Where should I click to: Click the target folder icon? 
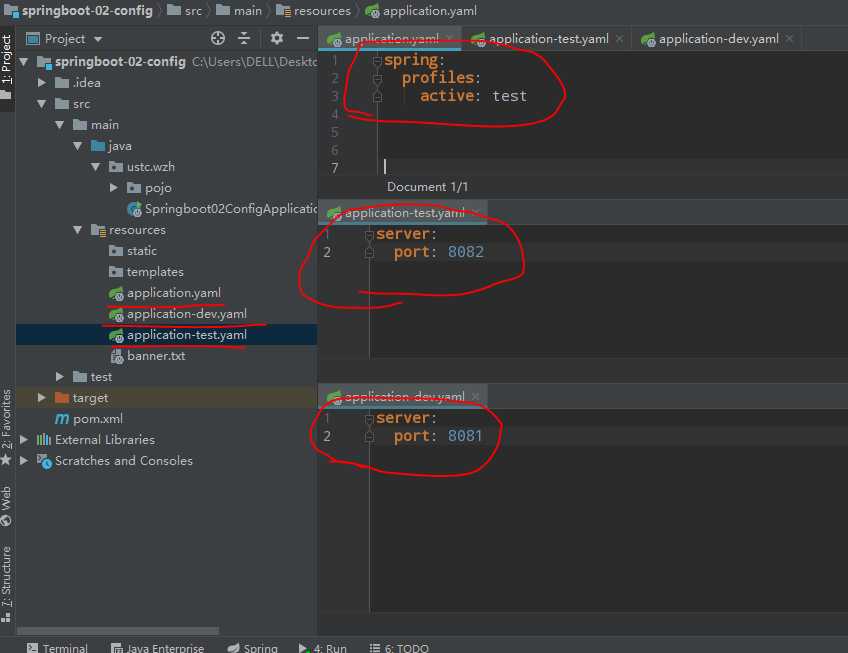(62, 398)
